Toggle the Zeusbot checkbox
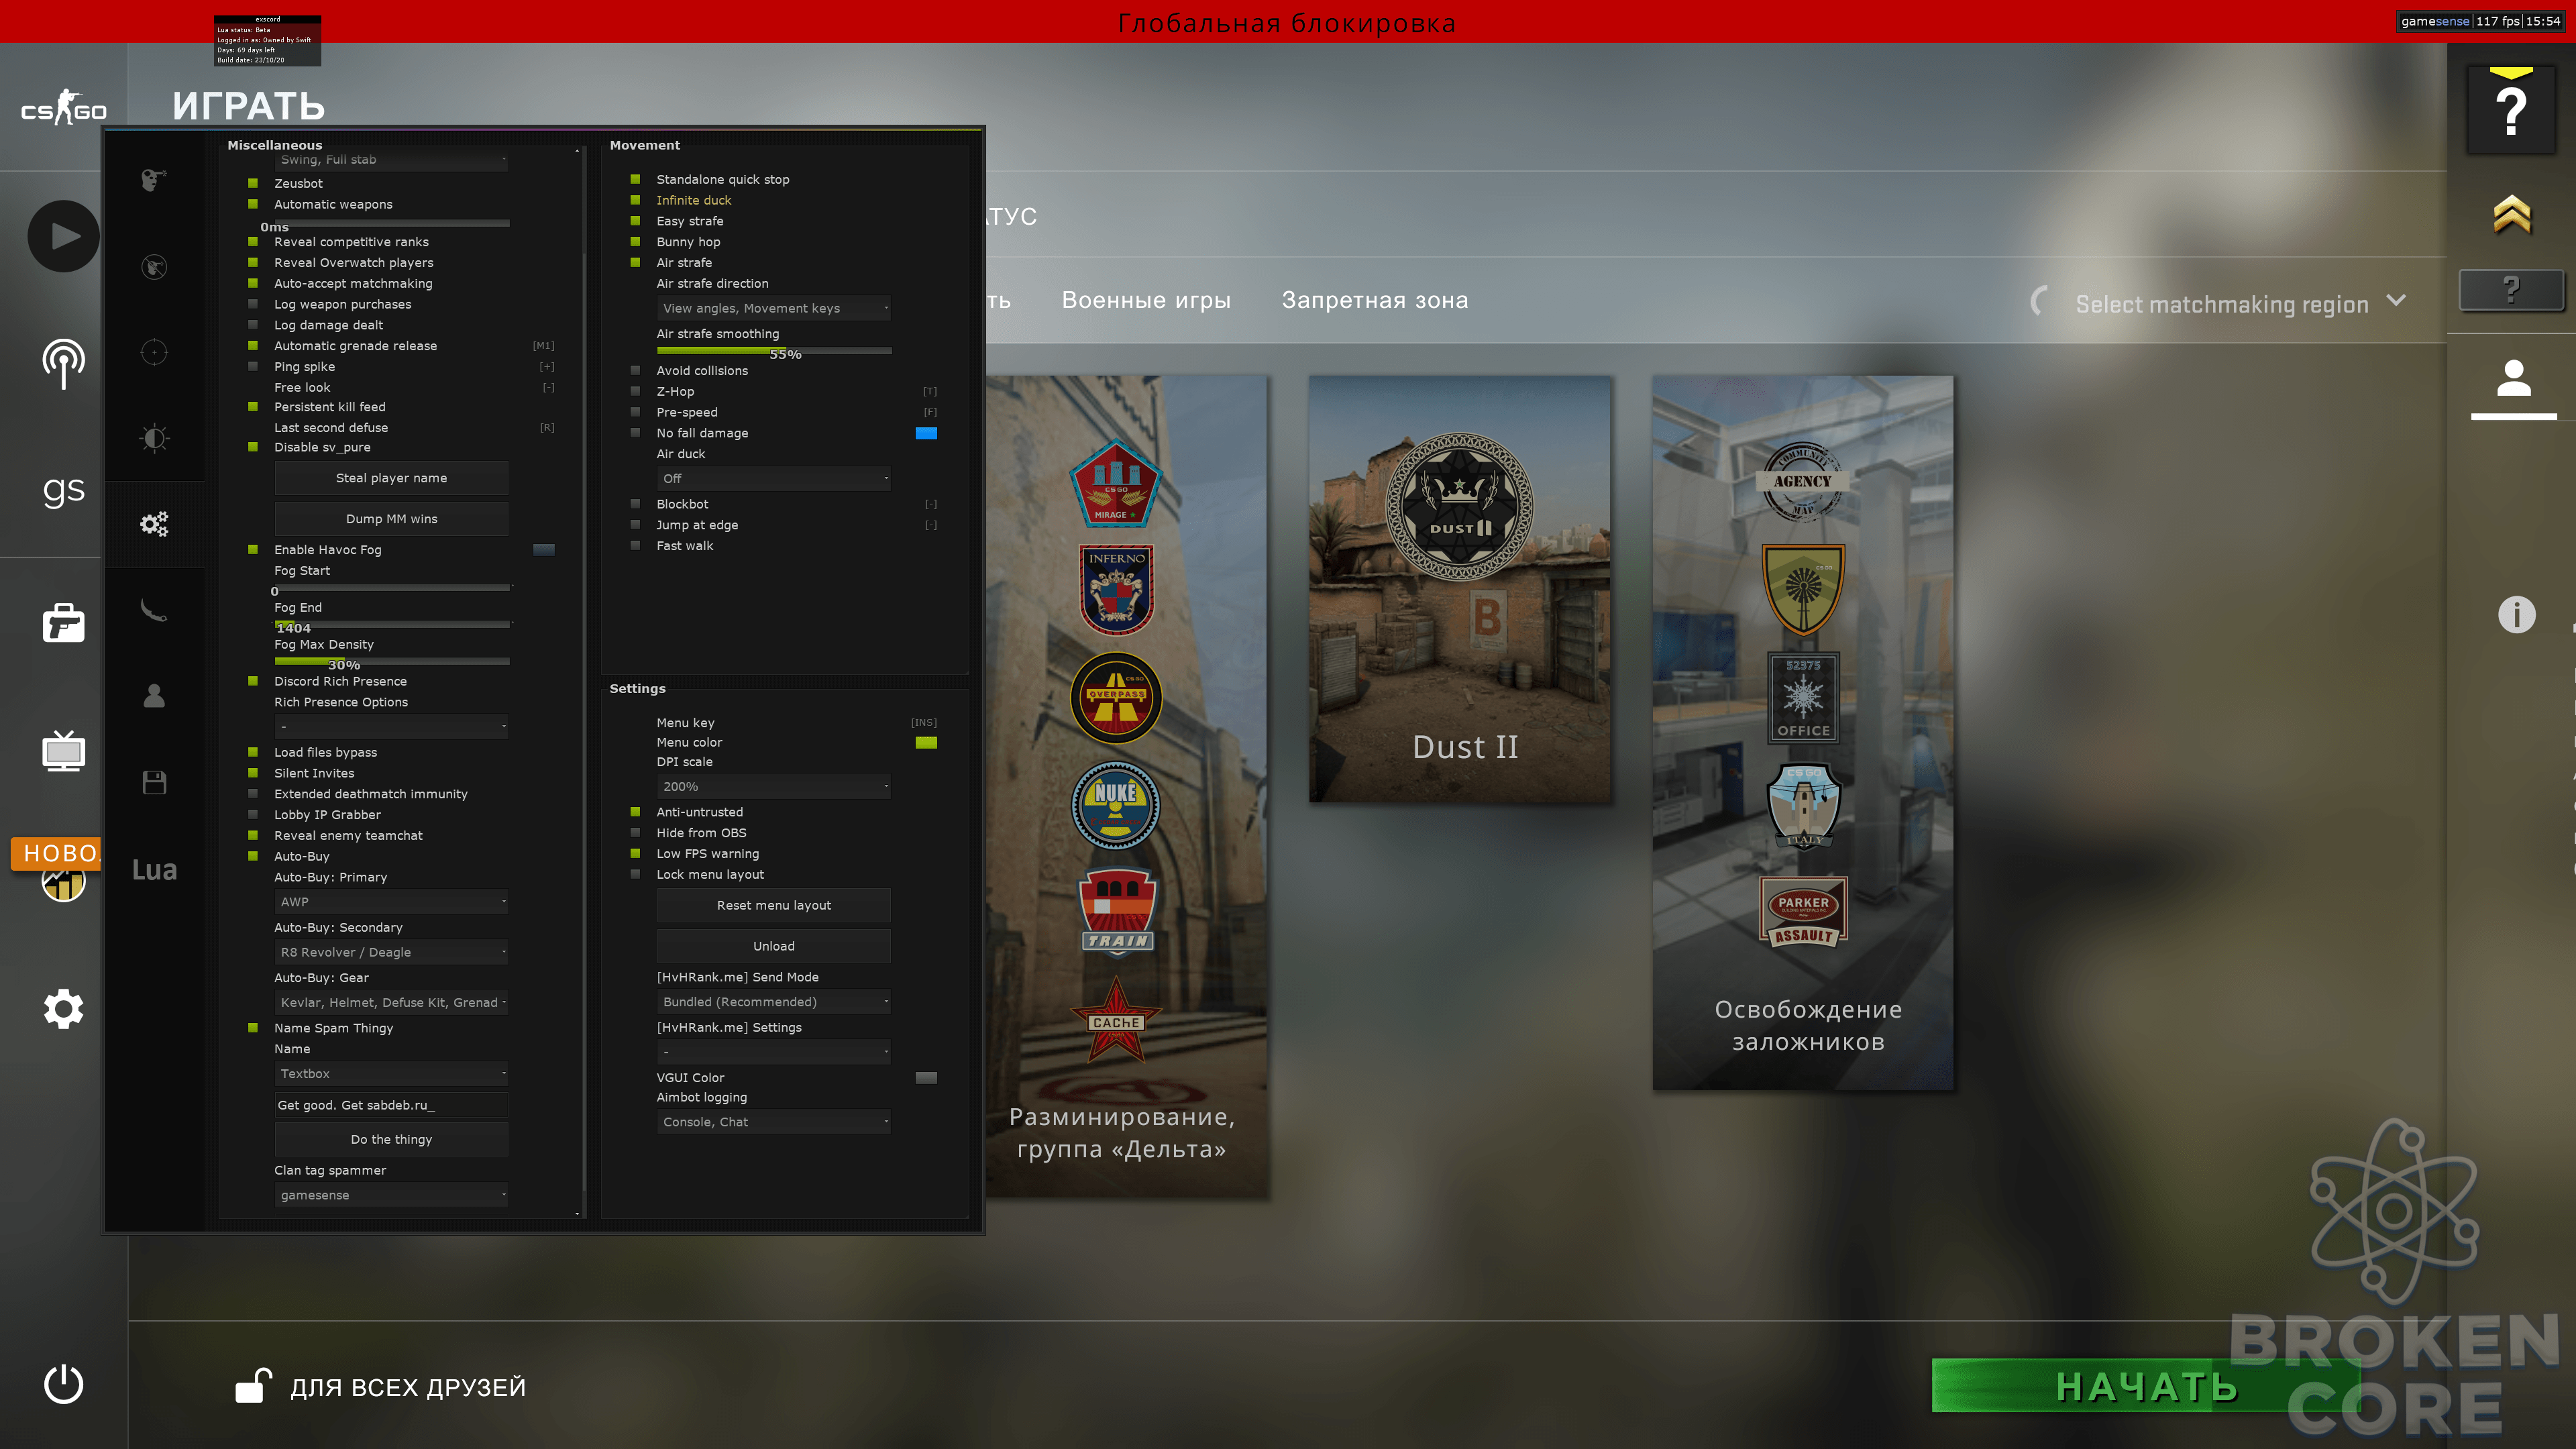2576x1449 pixels. (x=253, y=183)
